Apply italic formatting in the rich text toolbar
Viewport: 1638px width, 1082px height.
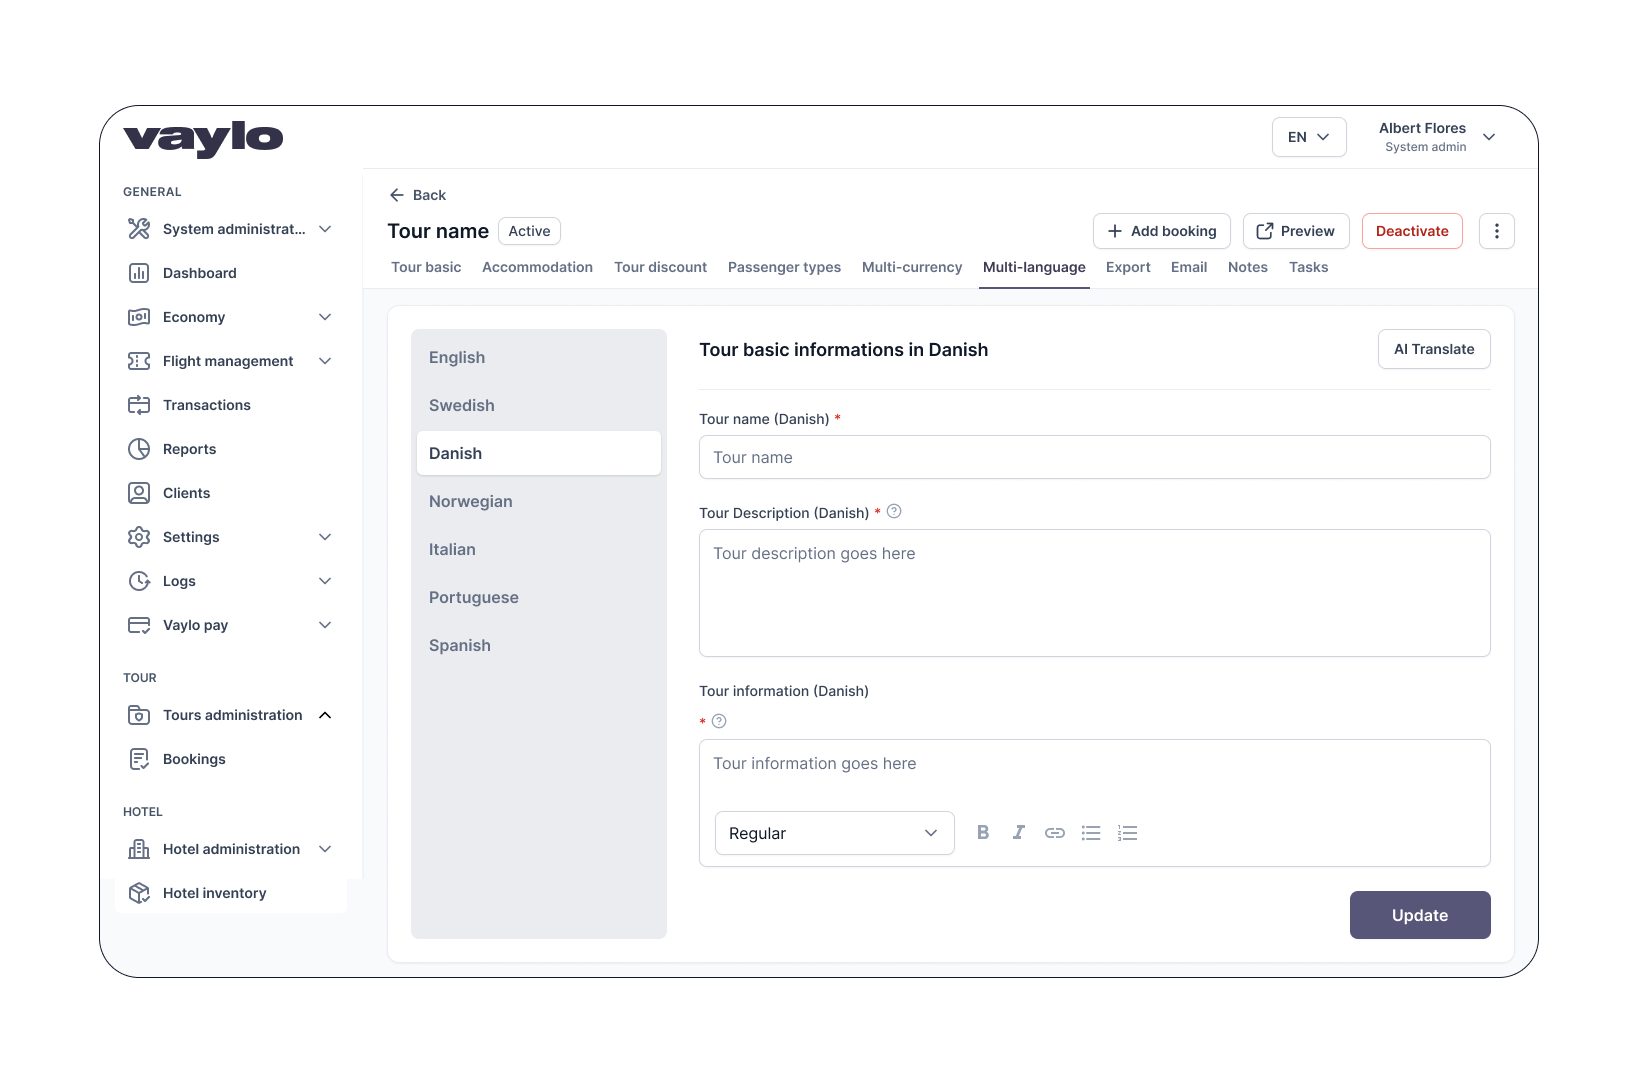(1019, 832)
